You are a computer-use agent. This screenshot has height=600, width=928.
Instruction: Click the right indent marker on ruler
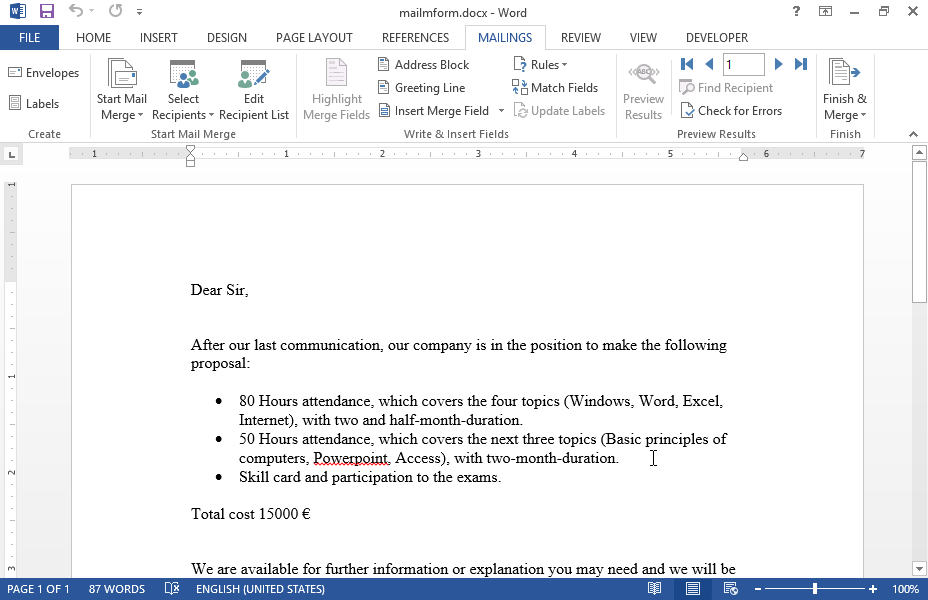[x=743, y=157]
